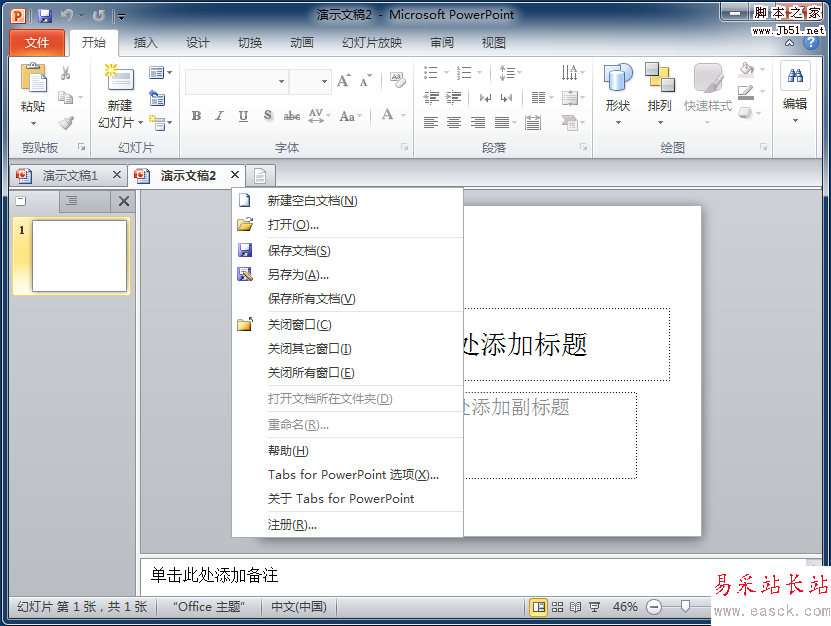831x626 pixels.
Task: Click the New Slide icon
Action: coord(119,77)
